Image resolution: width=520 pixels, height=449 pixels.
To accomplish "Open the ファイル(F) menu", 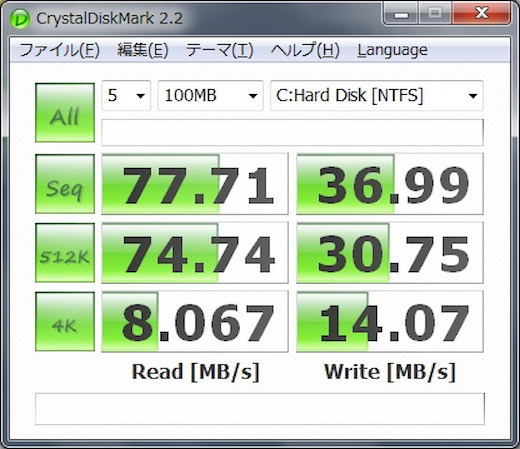I will point(60,50).
